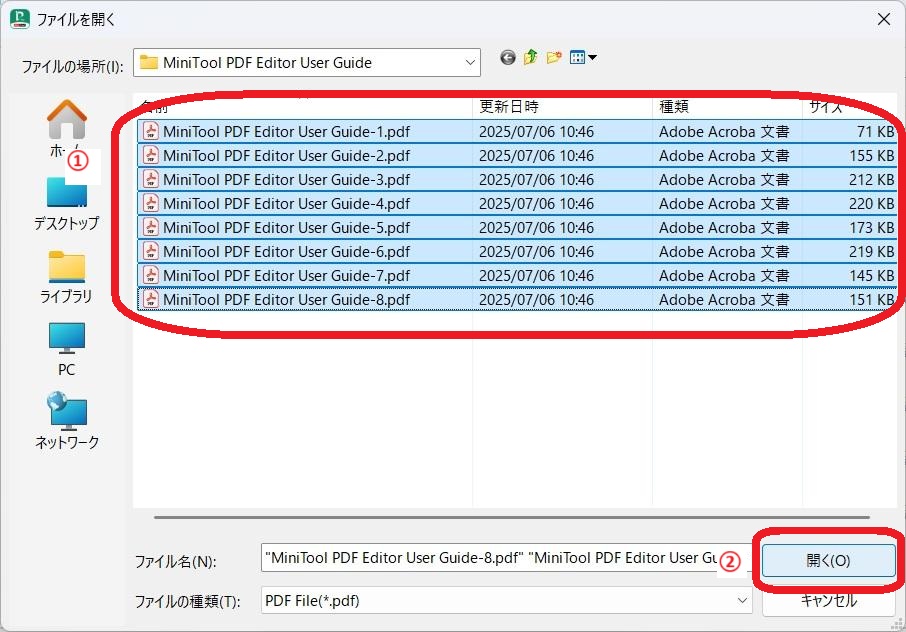Create a new folder icon

554,58
